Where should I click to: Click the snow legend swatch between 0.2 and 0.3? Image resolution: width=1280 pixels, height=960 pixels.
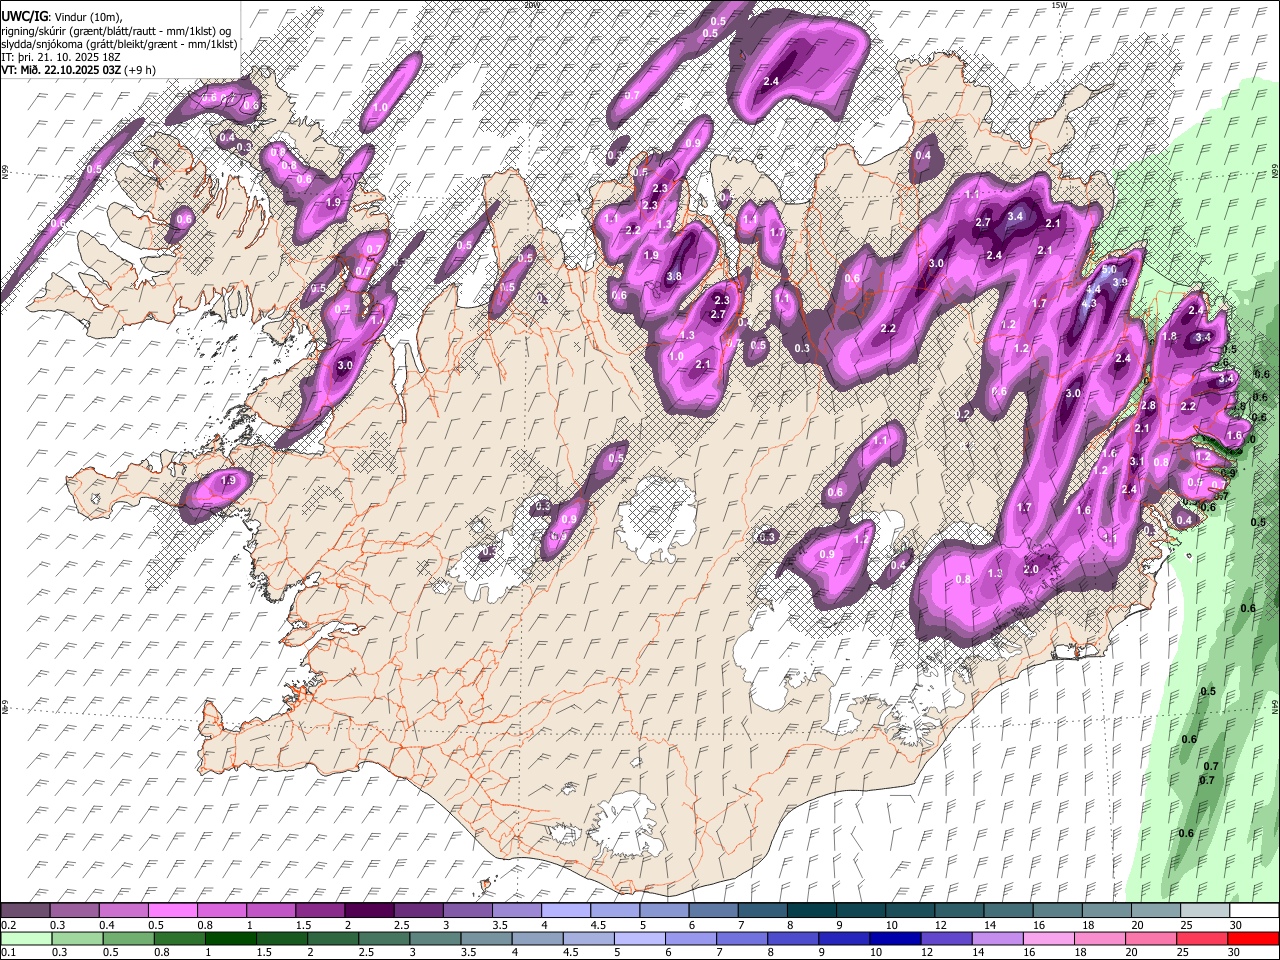[x=26, y=910]
